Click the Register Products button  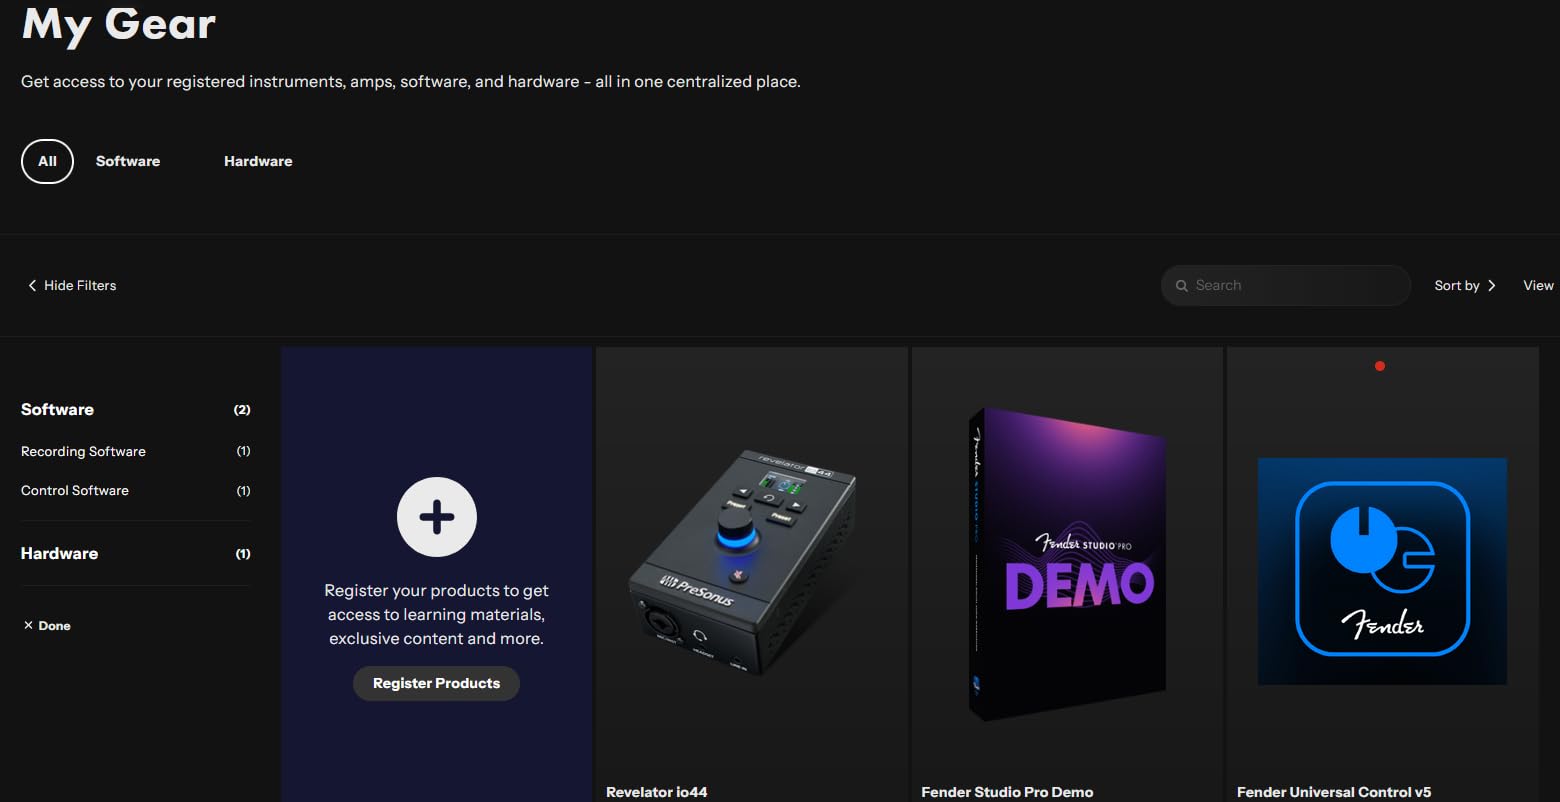pos(436,683)
